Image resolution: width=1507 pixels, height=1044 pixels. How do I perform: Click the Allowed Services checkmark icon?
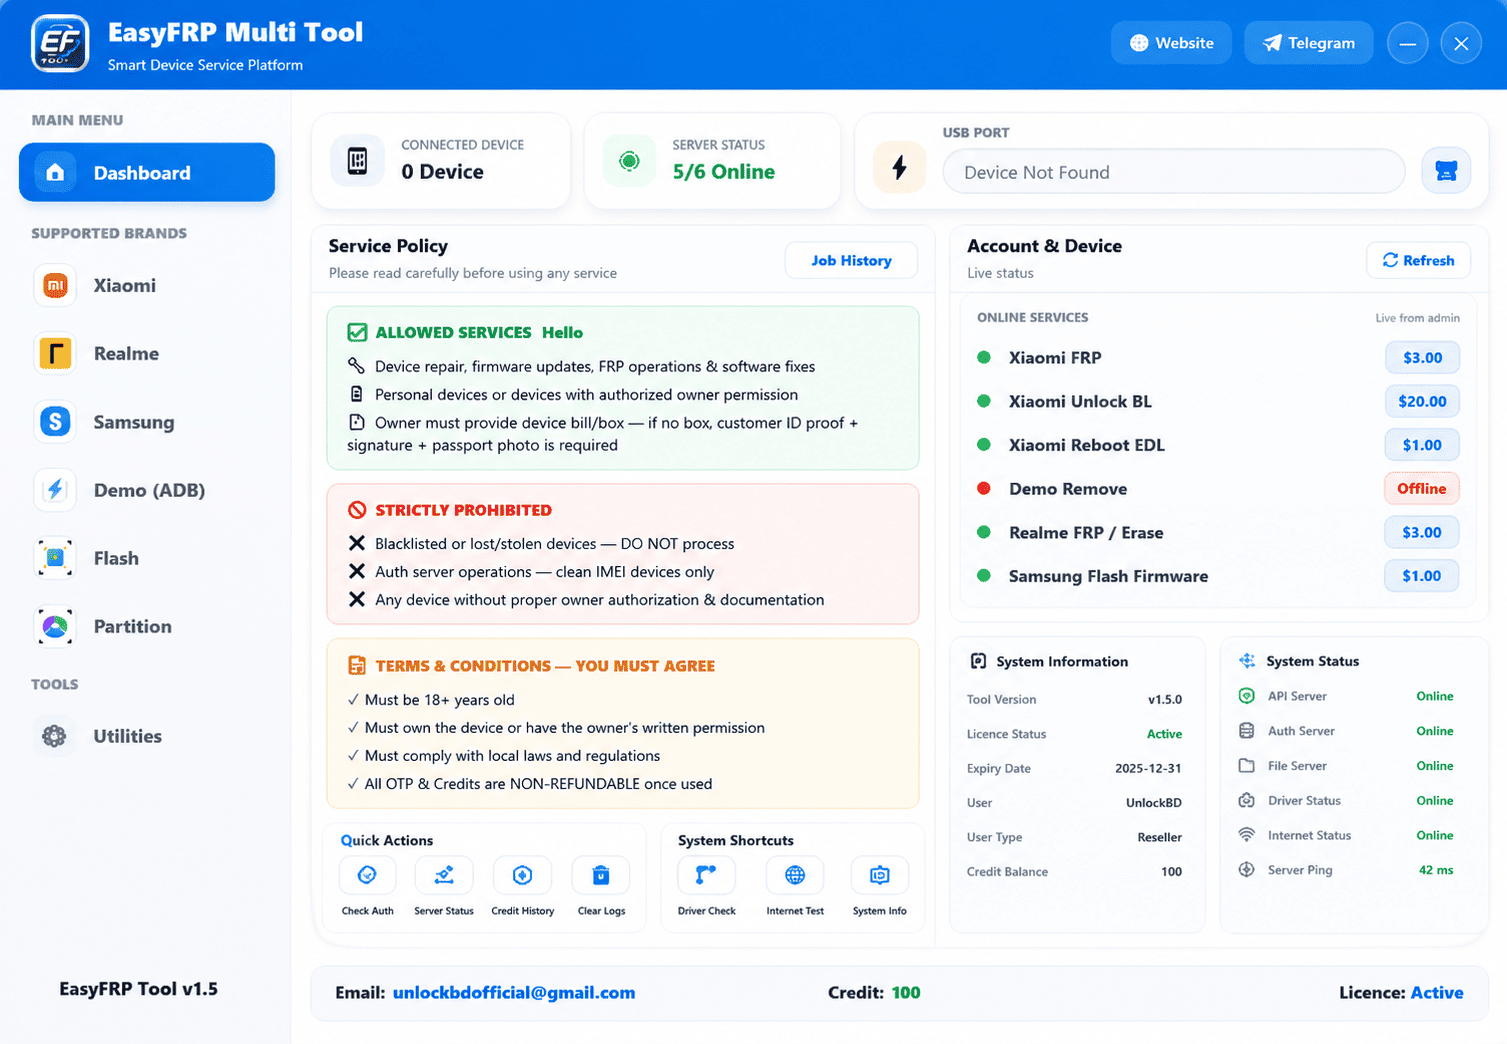coord(357,333)
